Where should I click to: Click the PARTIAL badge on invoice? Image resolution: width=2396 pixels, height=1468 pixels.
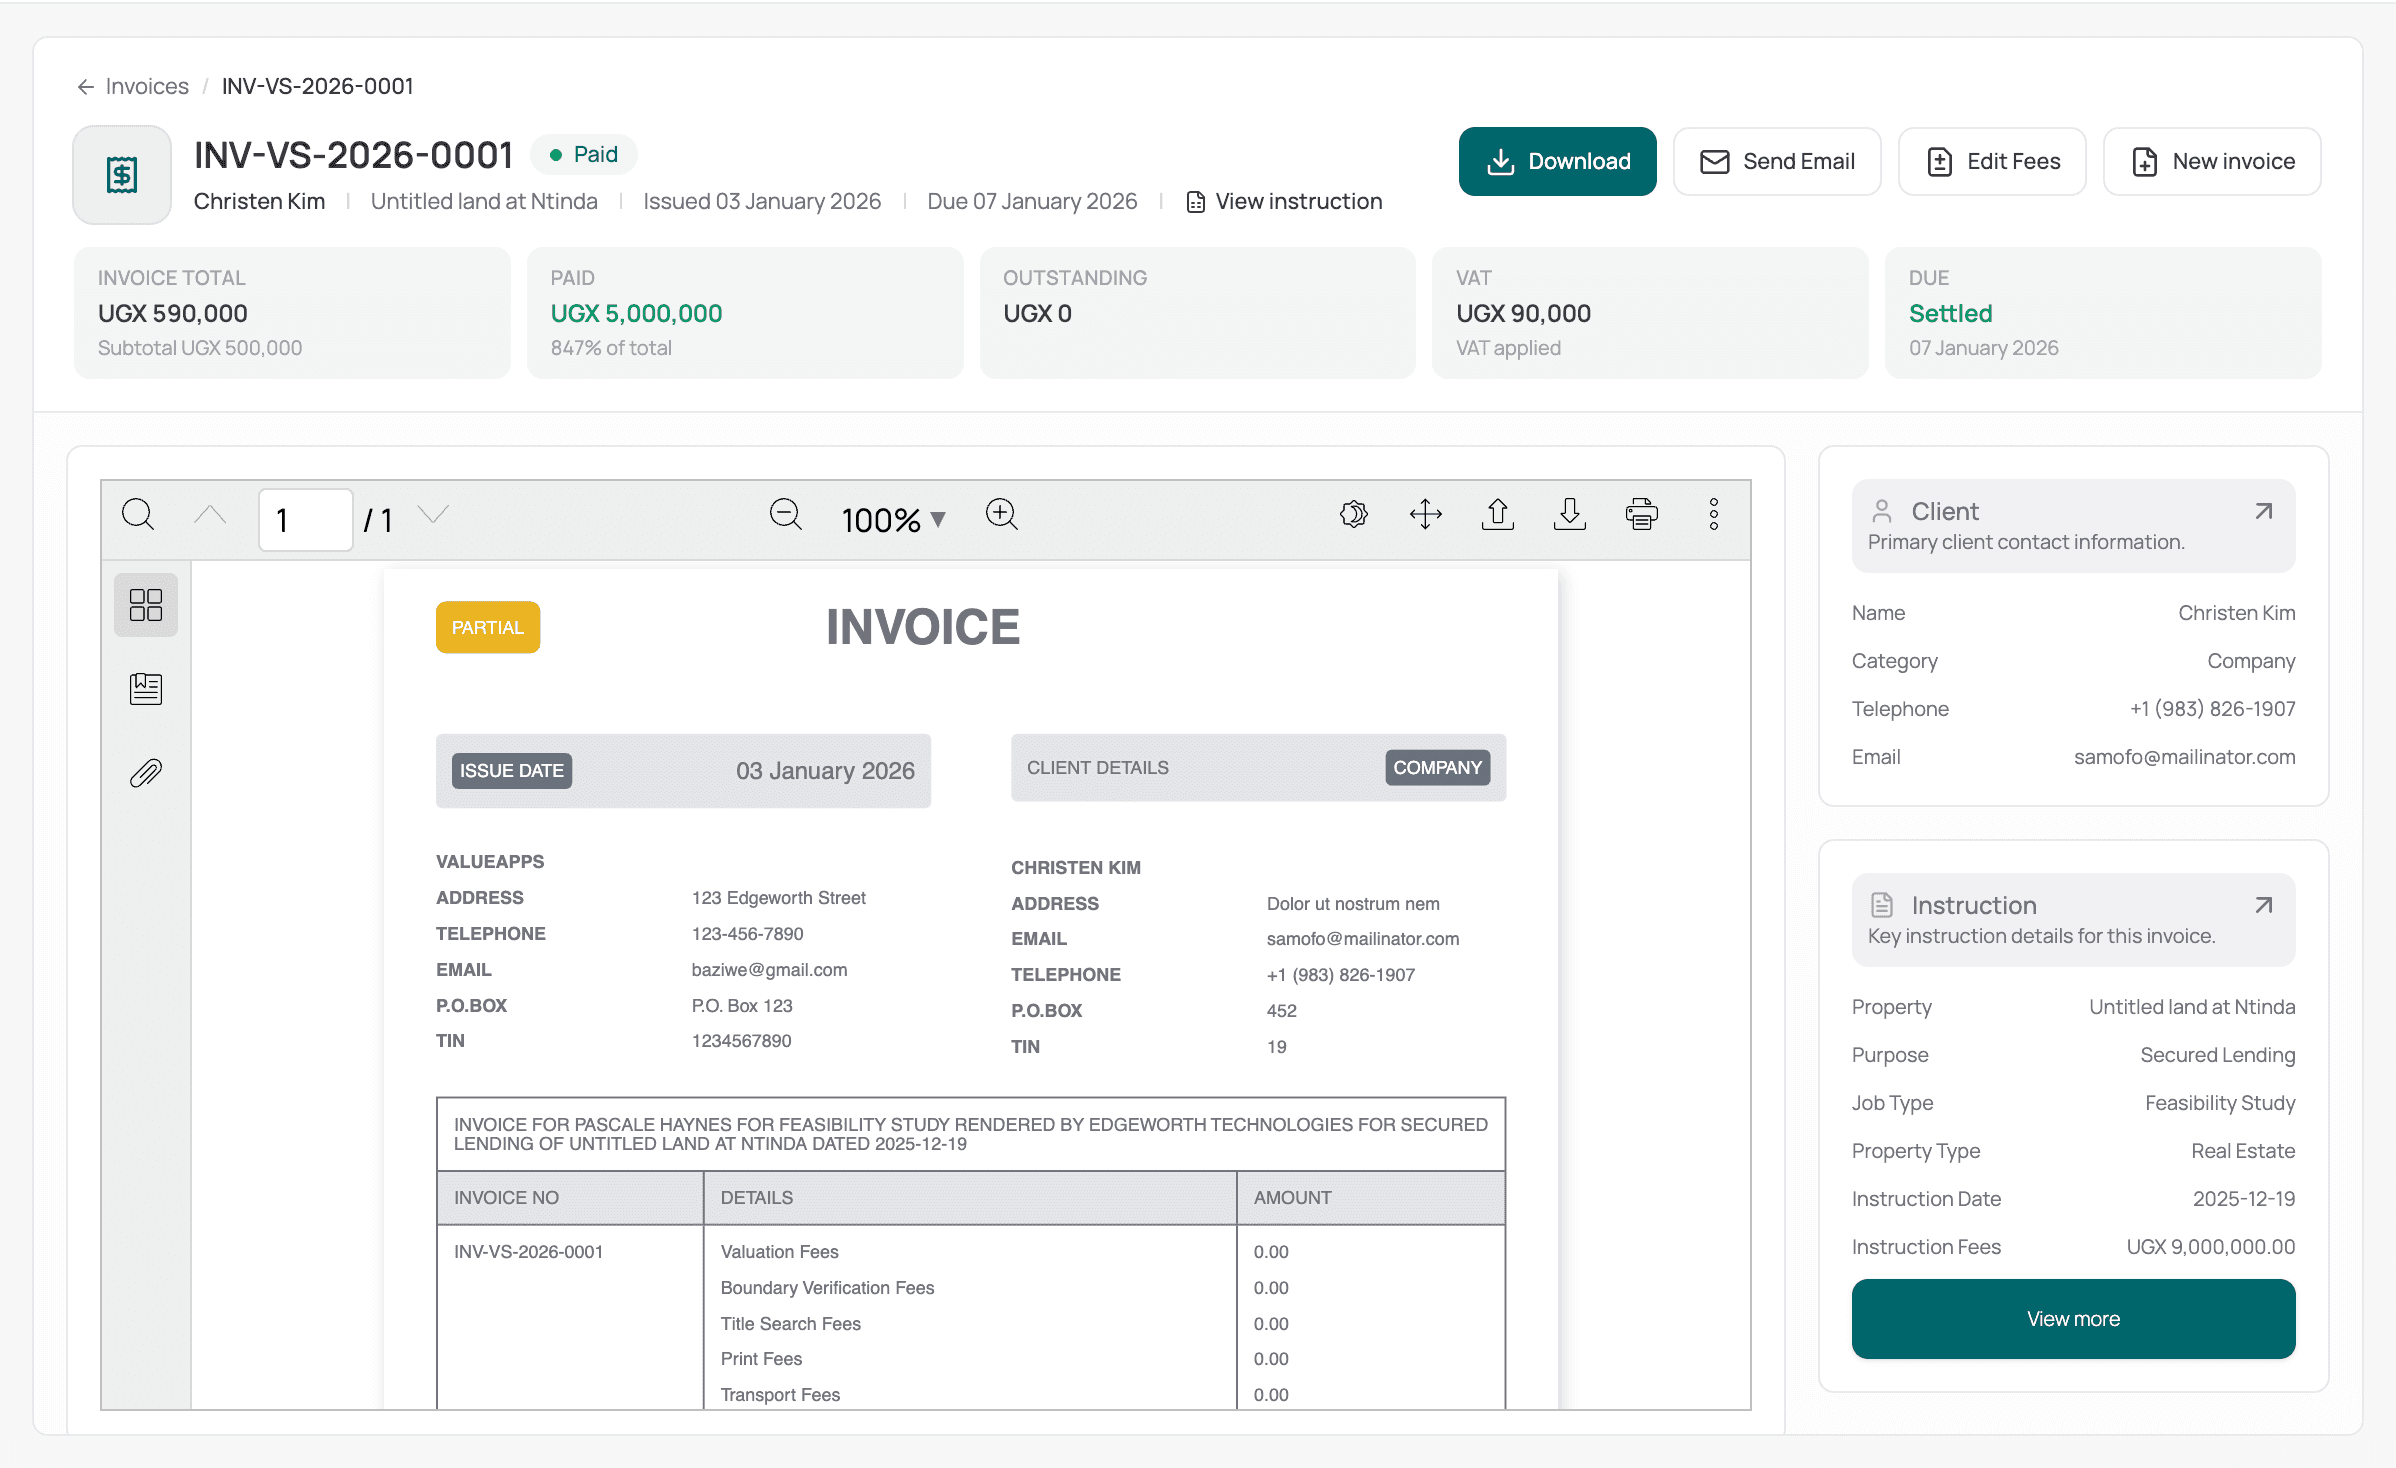pos(488,628)
